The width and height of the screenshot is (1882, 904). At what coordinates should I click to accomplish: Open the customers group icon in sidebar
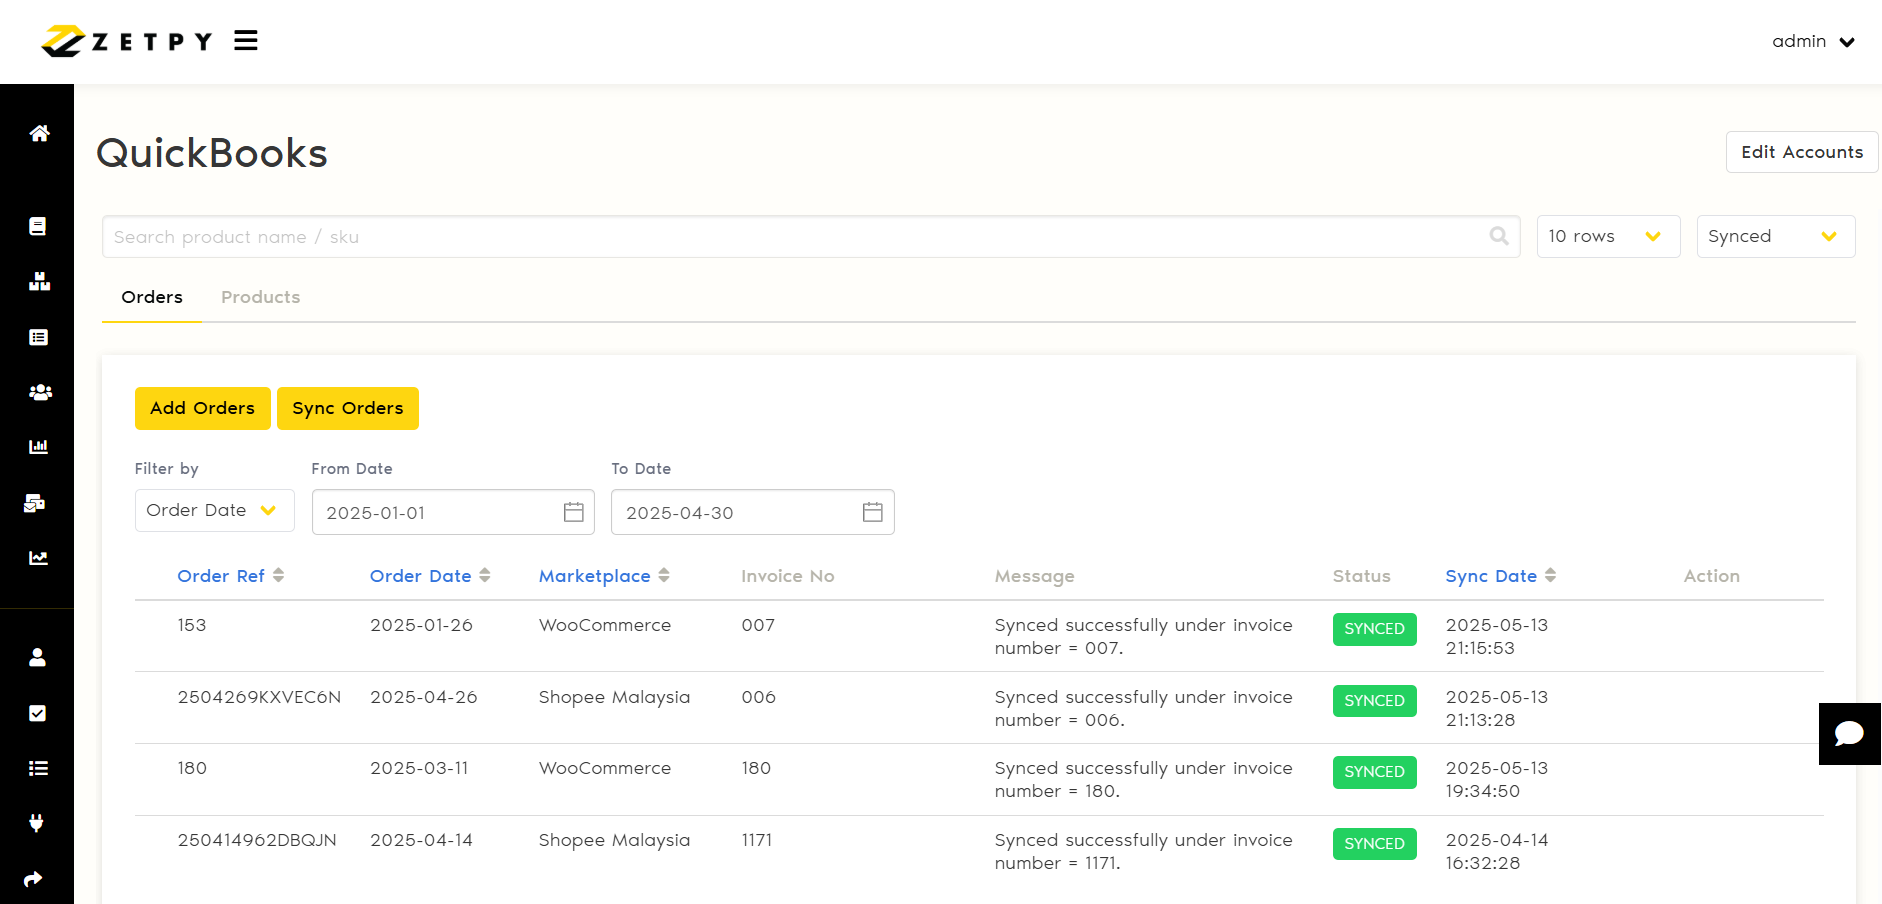coord(40,392)
